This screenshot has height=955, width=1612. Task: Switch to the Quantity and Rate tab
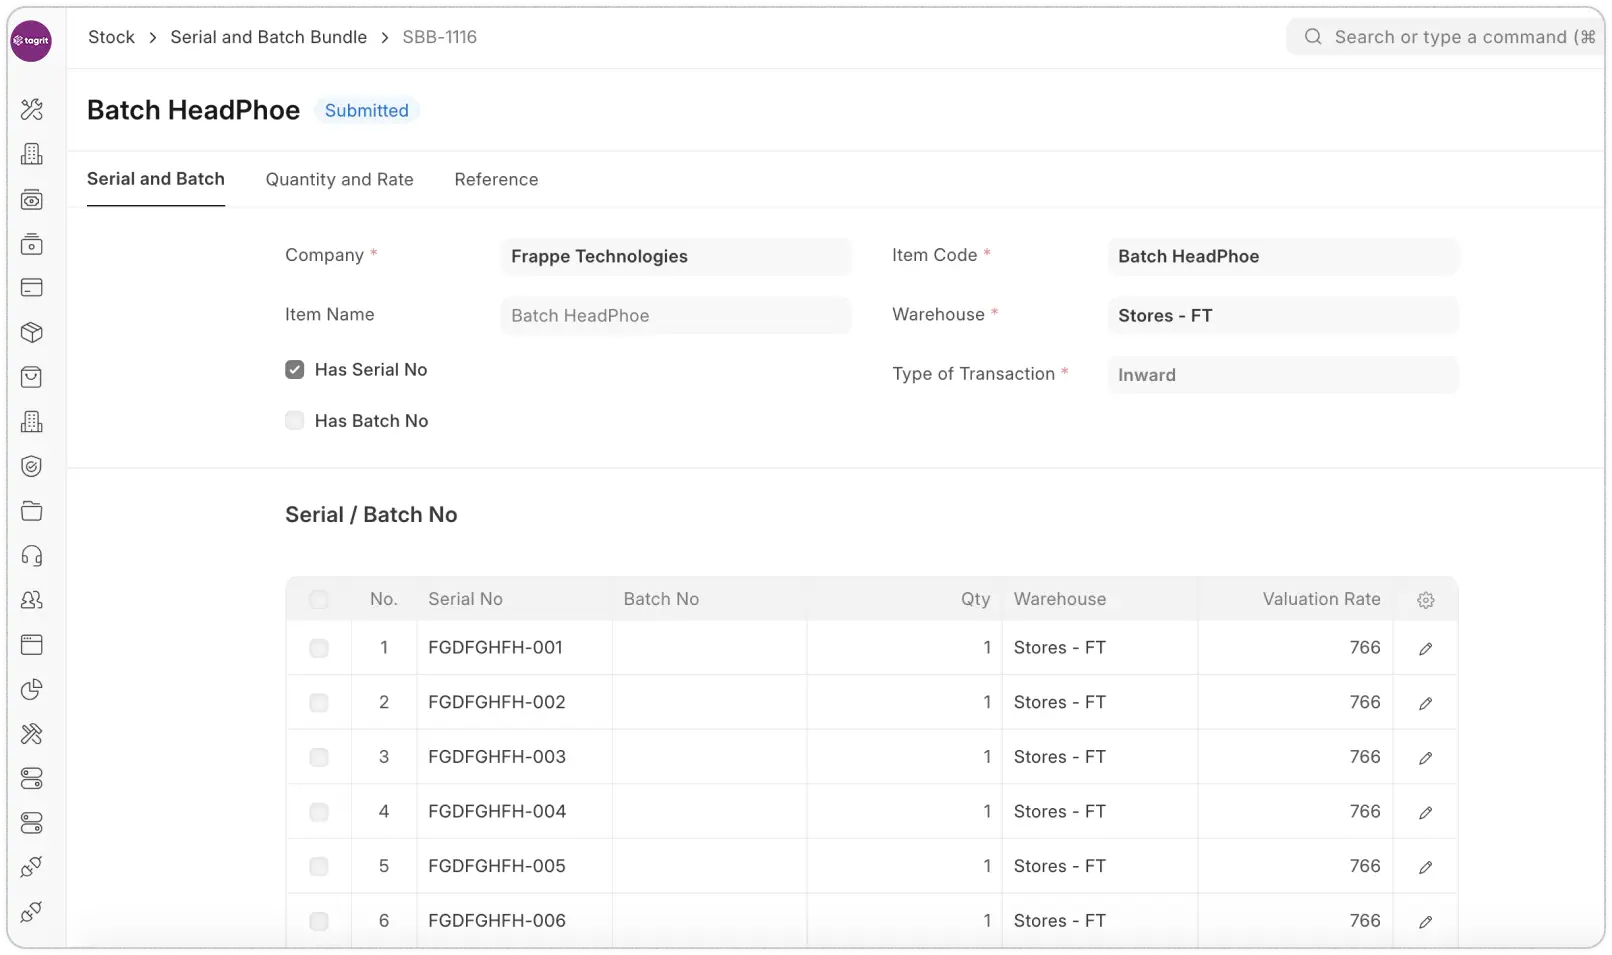[339, 180]
